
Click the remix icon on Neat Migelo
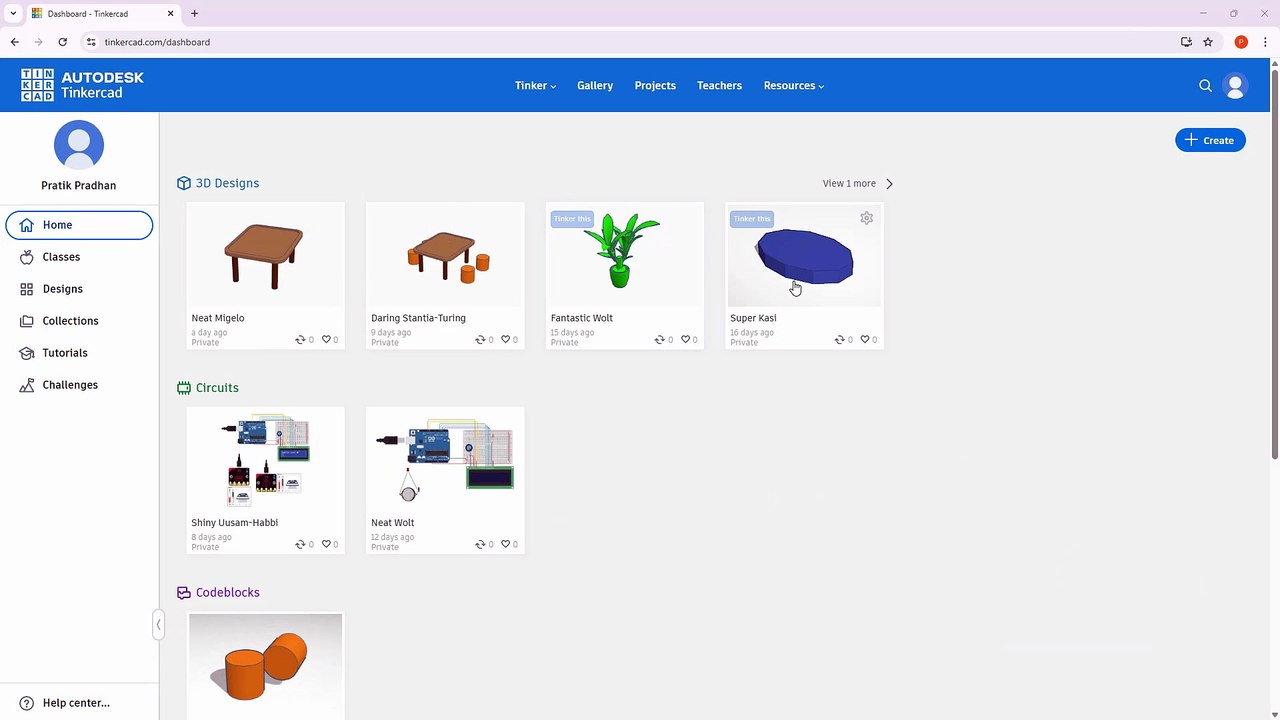[300, 340]
